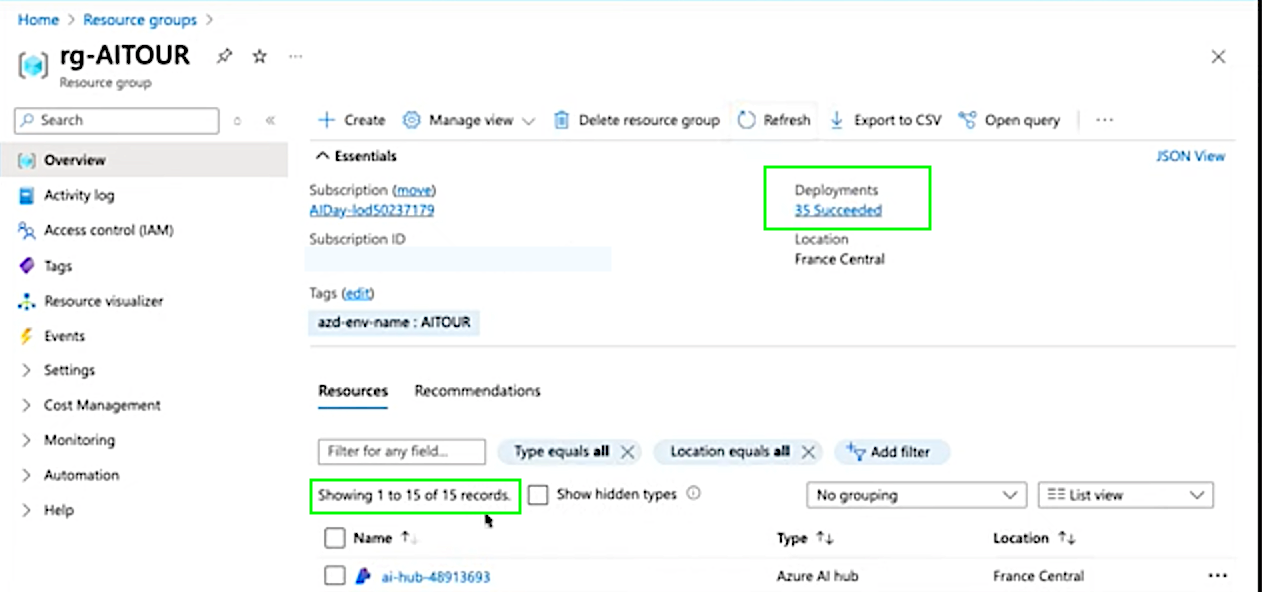Collapse the sidebar with double chevron
The image size is (1262, 592).
(x=270, y=121)
